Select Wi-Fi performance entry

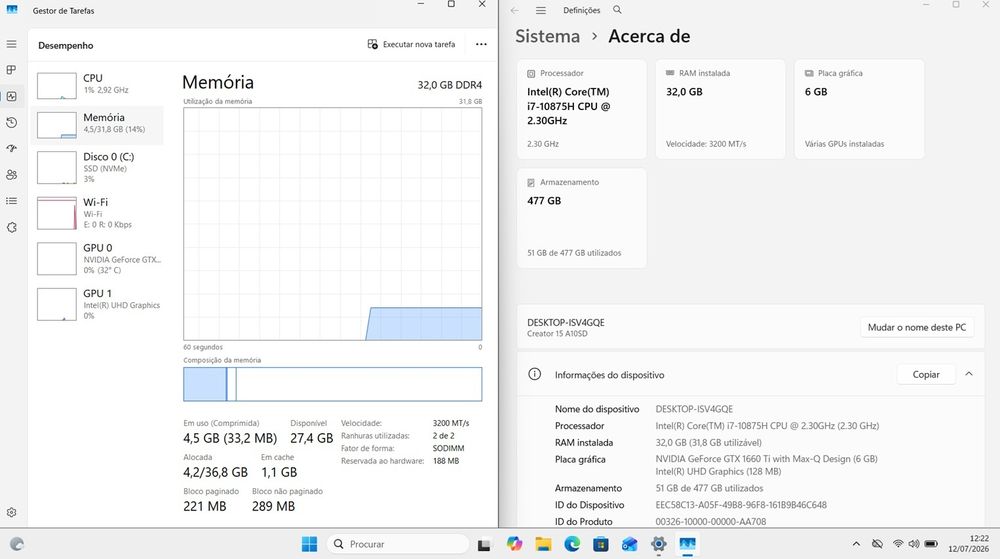tap(98, 213)
